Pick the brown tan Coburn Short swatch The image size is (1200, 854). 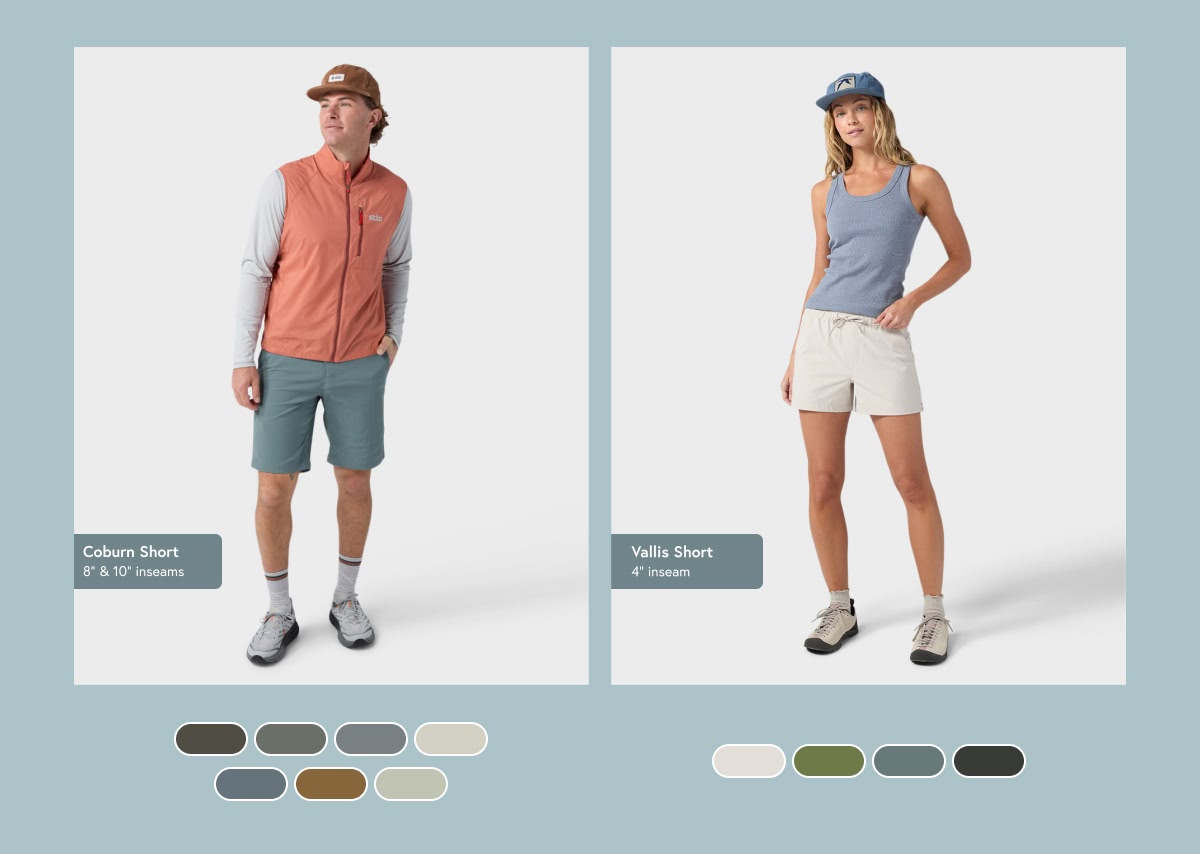(331, 784)
